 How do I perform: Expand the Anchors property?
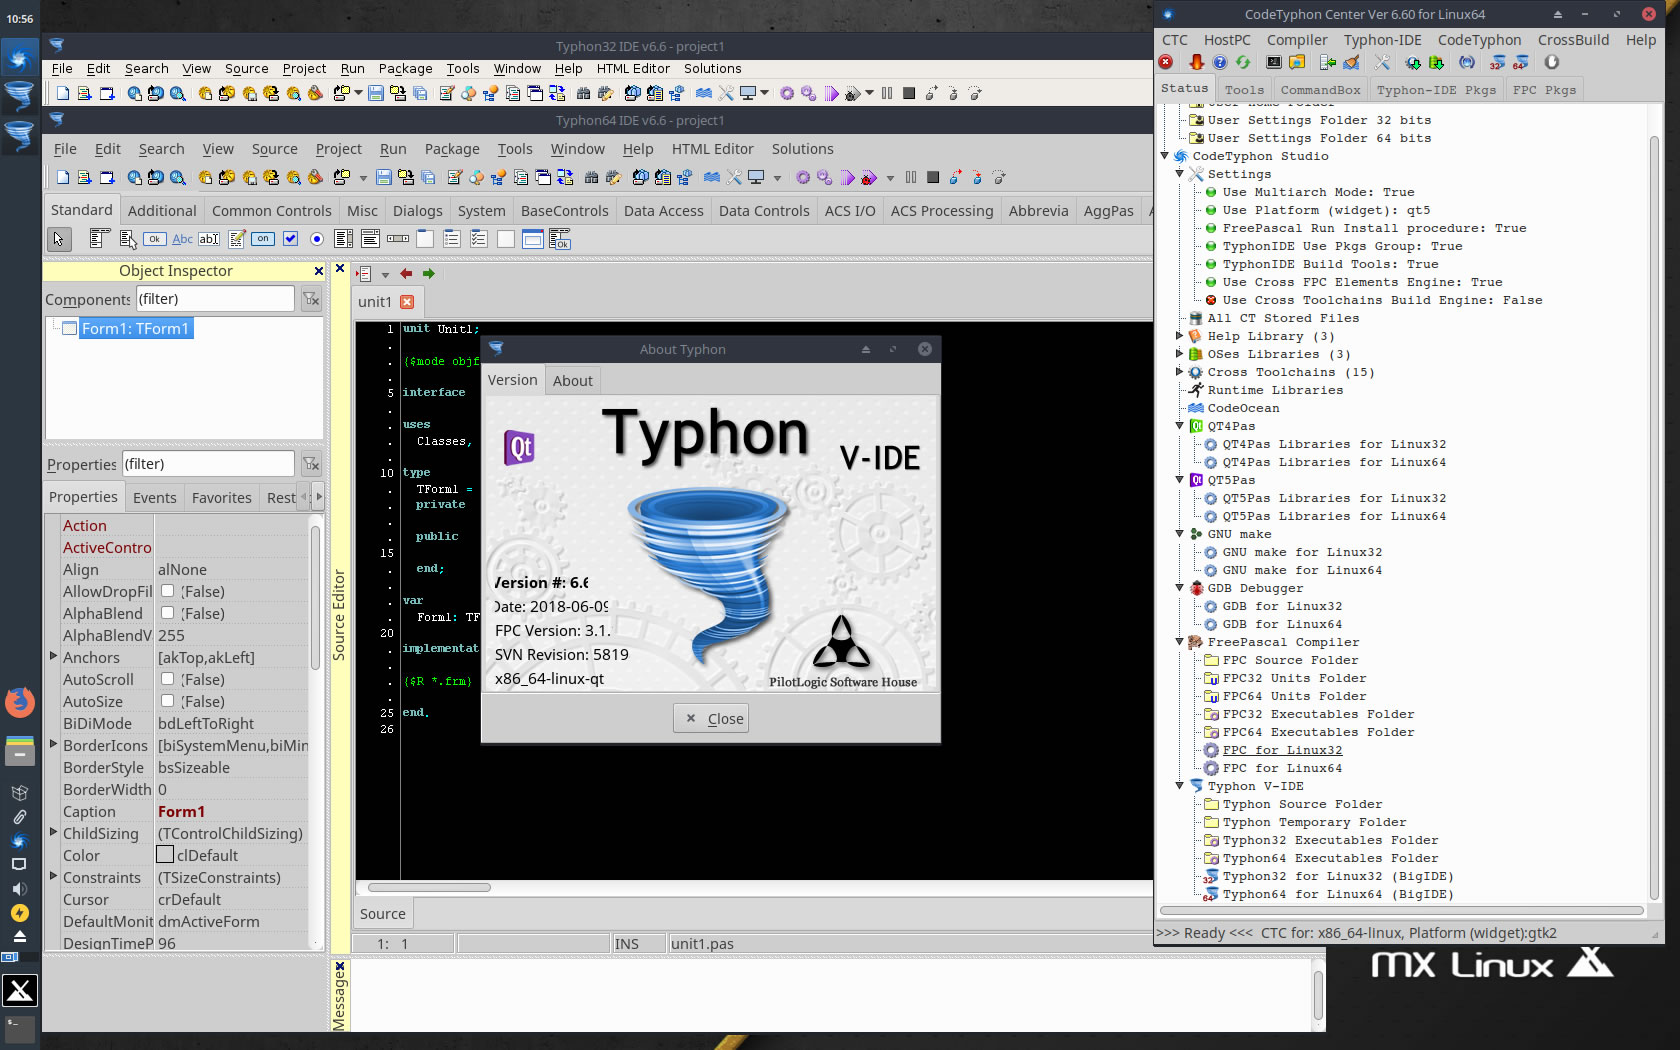pos(53,656)
